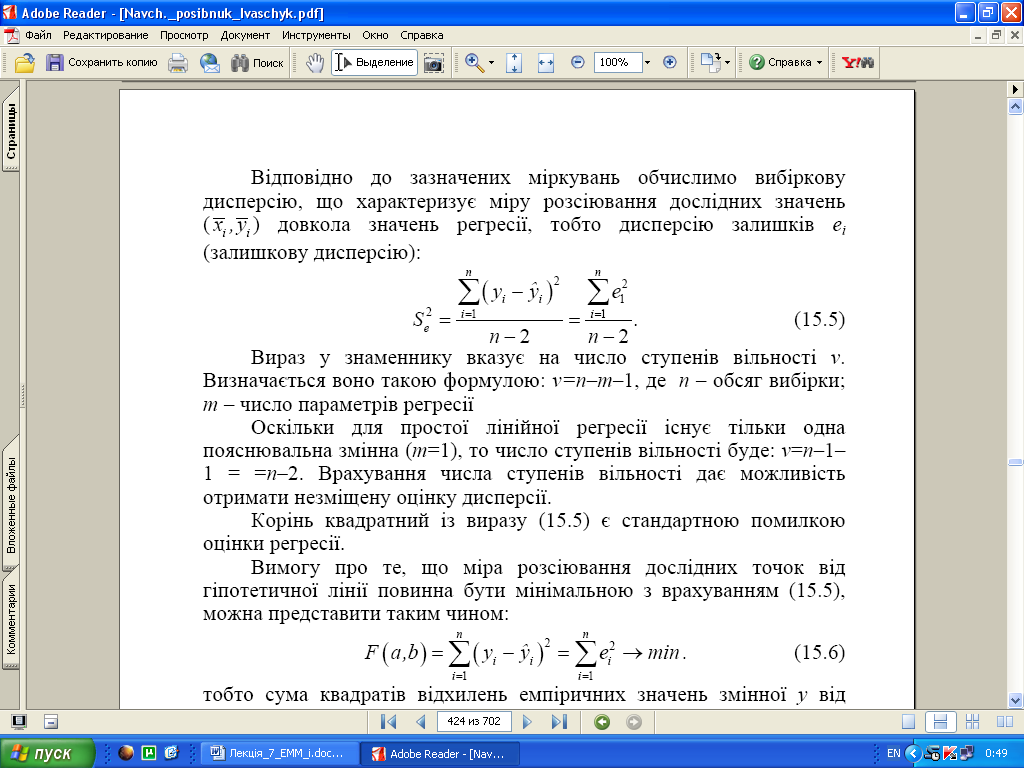Expand the page view dropdown arrow
Image resolution: width=1024 pixels, height=768 pixels.
[728, 63]
